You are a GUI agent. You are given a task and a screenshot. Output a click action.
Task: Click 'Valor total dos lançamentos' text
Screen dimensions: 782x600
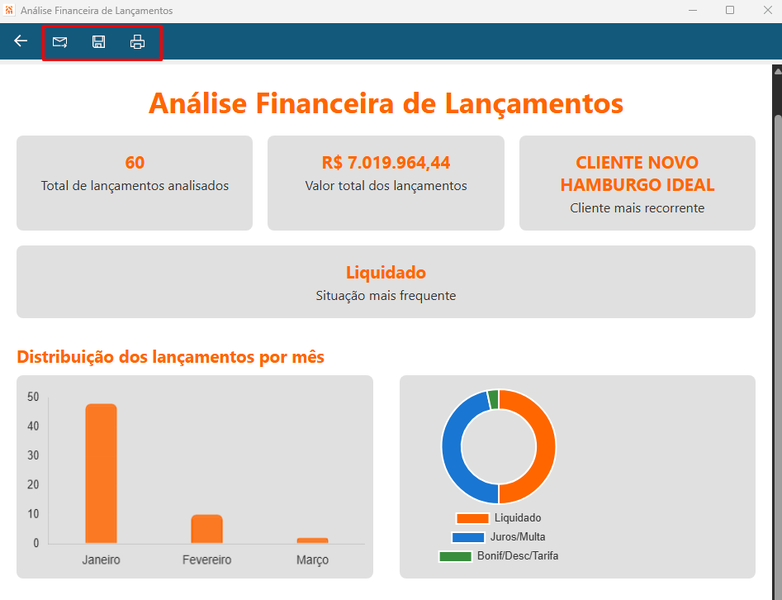[386, 186]
